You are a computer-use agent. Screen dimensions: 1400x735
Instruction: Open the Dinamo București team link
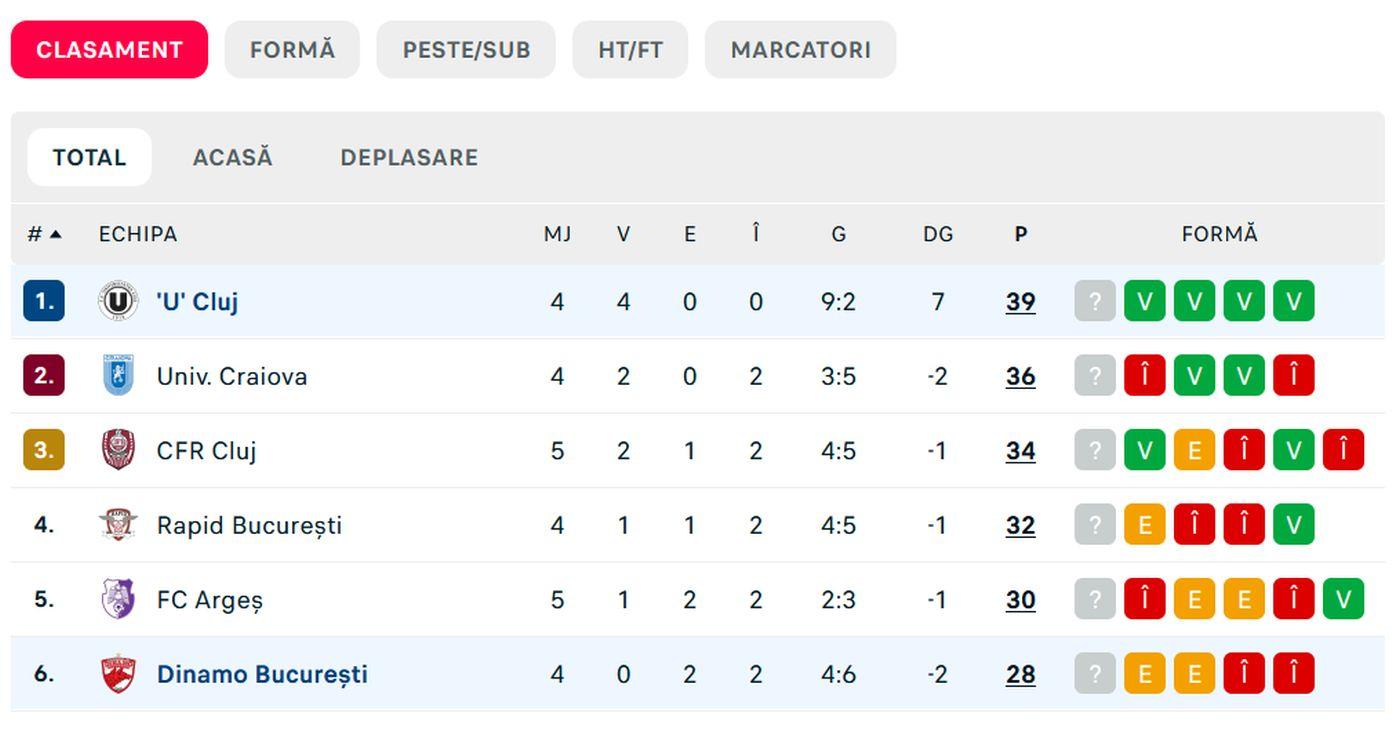tap(262, 674)
